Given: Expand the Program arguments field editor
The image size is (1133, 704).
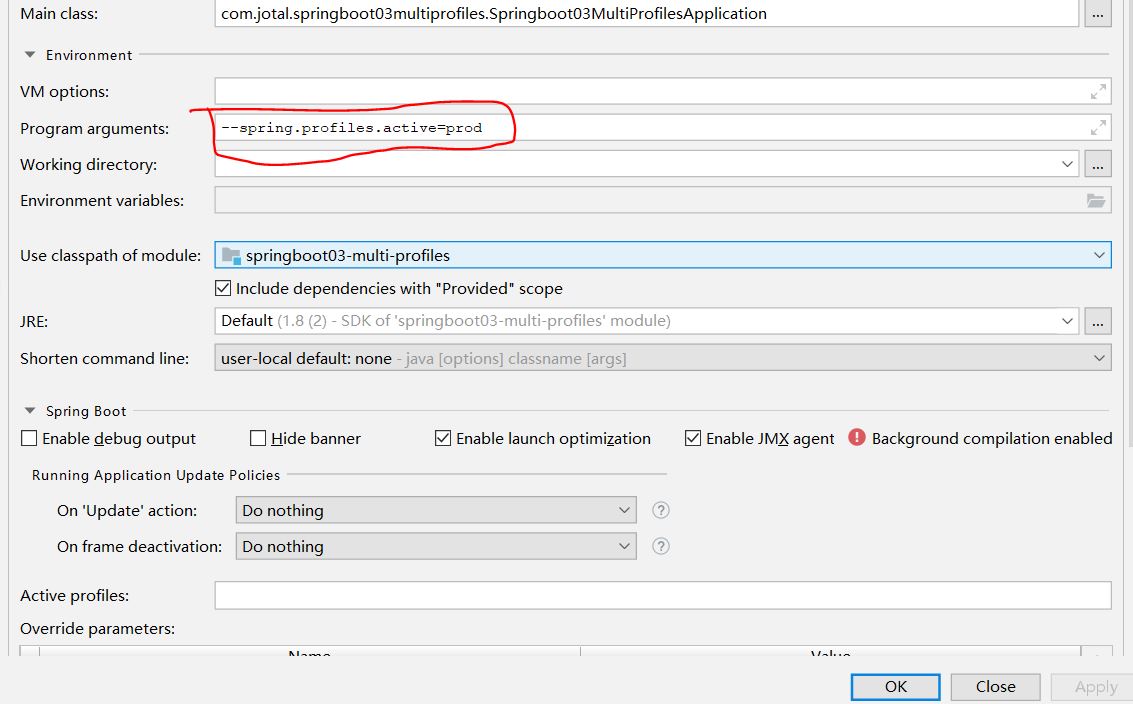Looking at the screenshot, I should [x=1098, y=128].
